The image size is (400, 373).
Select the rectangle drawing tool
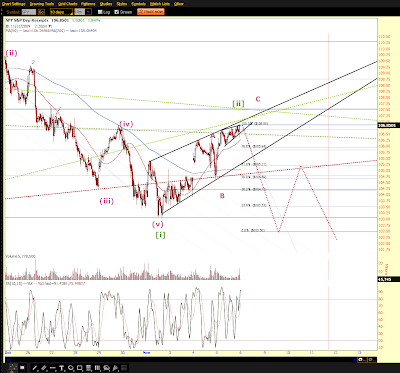coord(79,368)
